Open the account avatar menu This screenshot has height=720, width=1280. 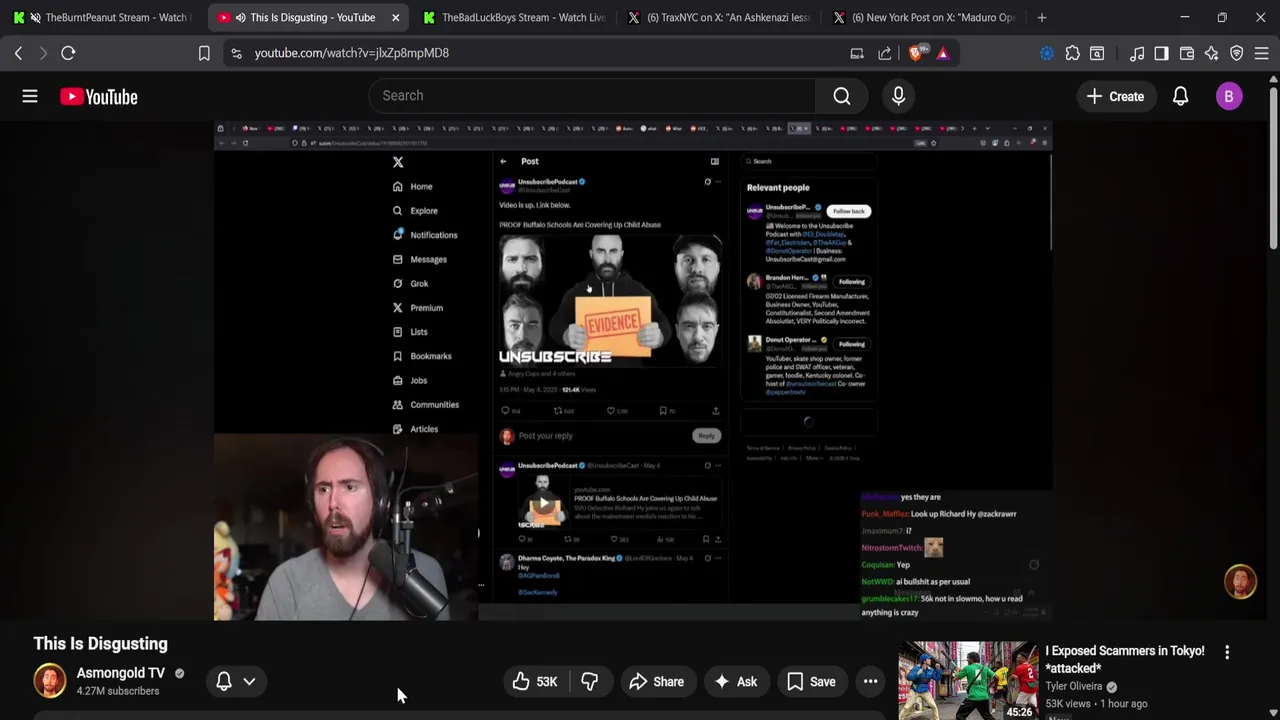(x=1229, y=96)
